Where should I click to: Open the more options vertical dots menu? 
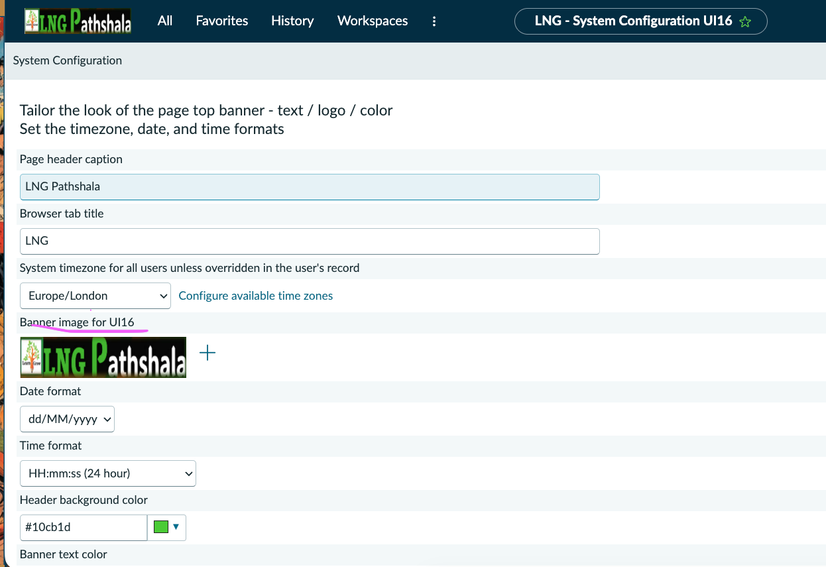click(434, 21)
